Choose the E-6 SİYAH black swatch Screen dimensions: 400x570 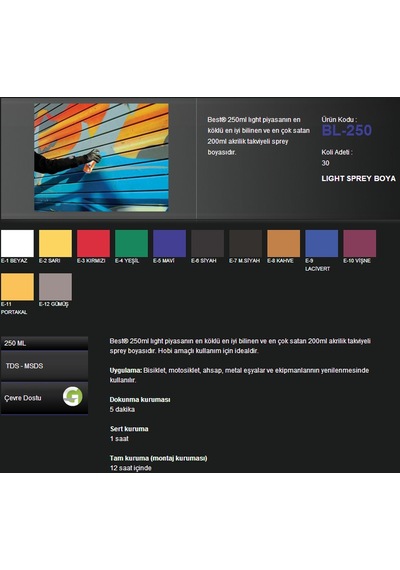click(x=208, y=243)
